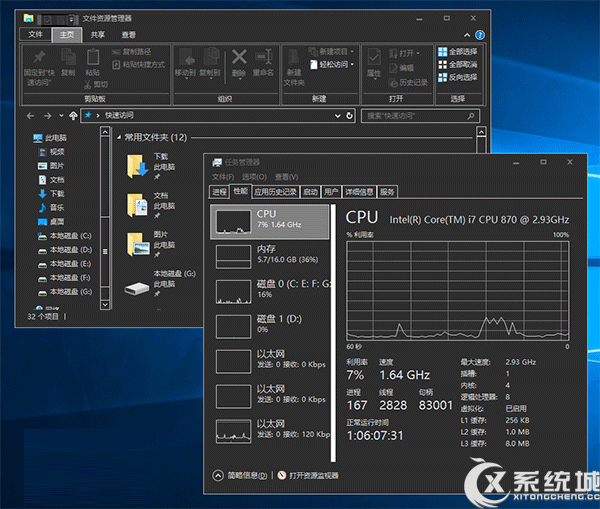
Task: Open Resource Monitor (打开资源监视器) link
Action: pyautogui.click(x=308, y=476)
